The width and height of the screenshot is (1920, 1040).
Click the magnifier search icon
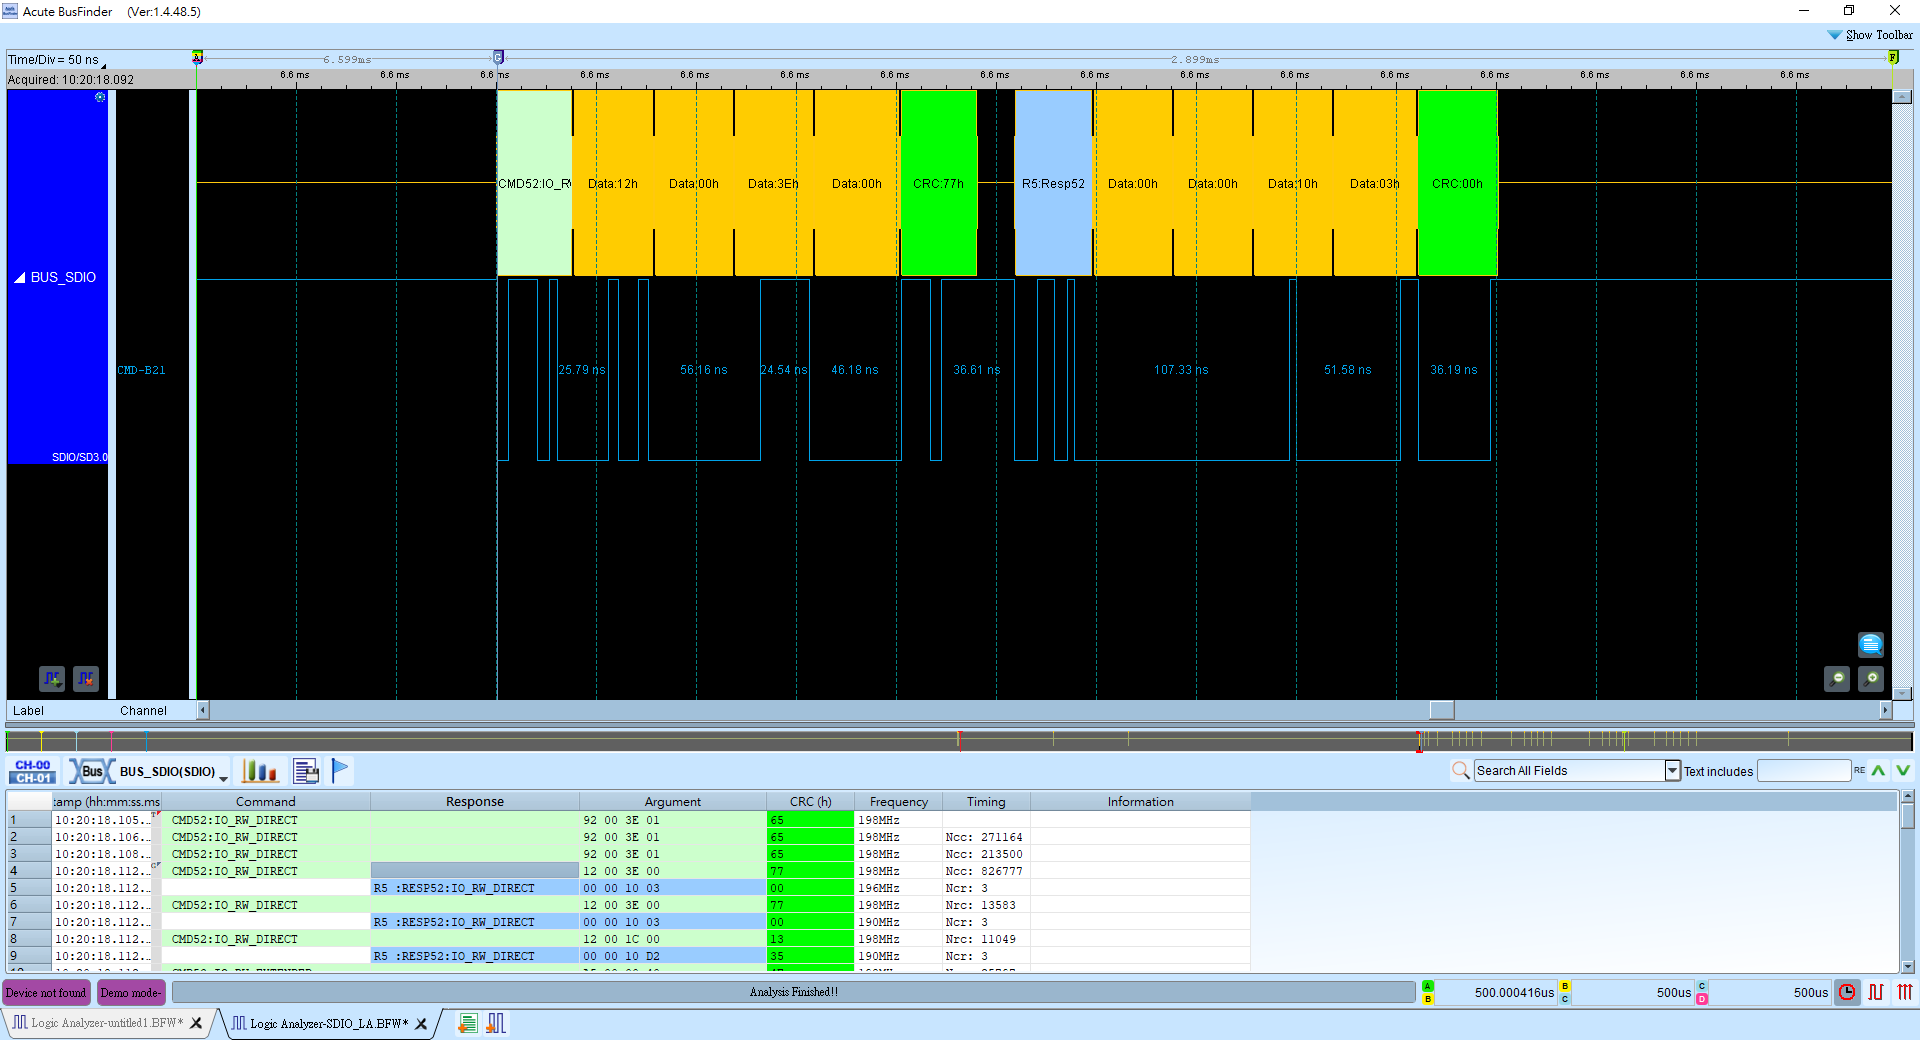click(x=1461, y=770)
